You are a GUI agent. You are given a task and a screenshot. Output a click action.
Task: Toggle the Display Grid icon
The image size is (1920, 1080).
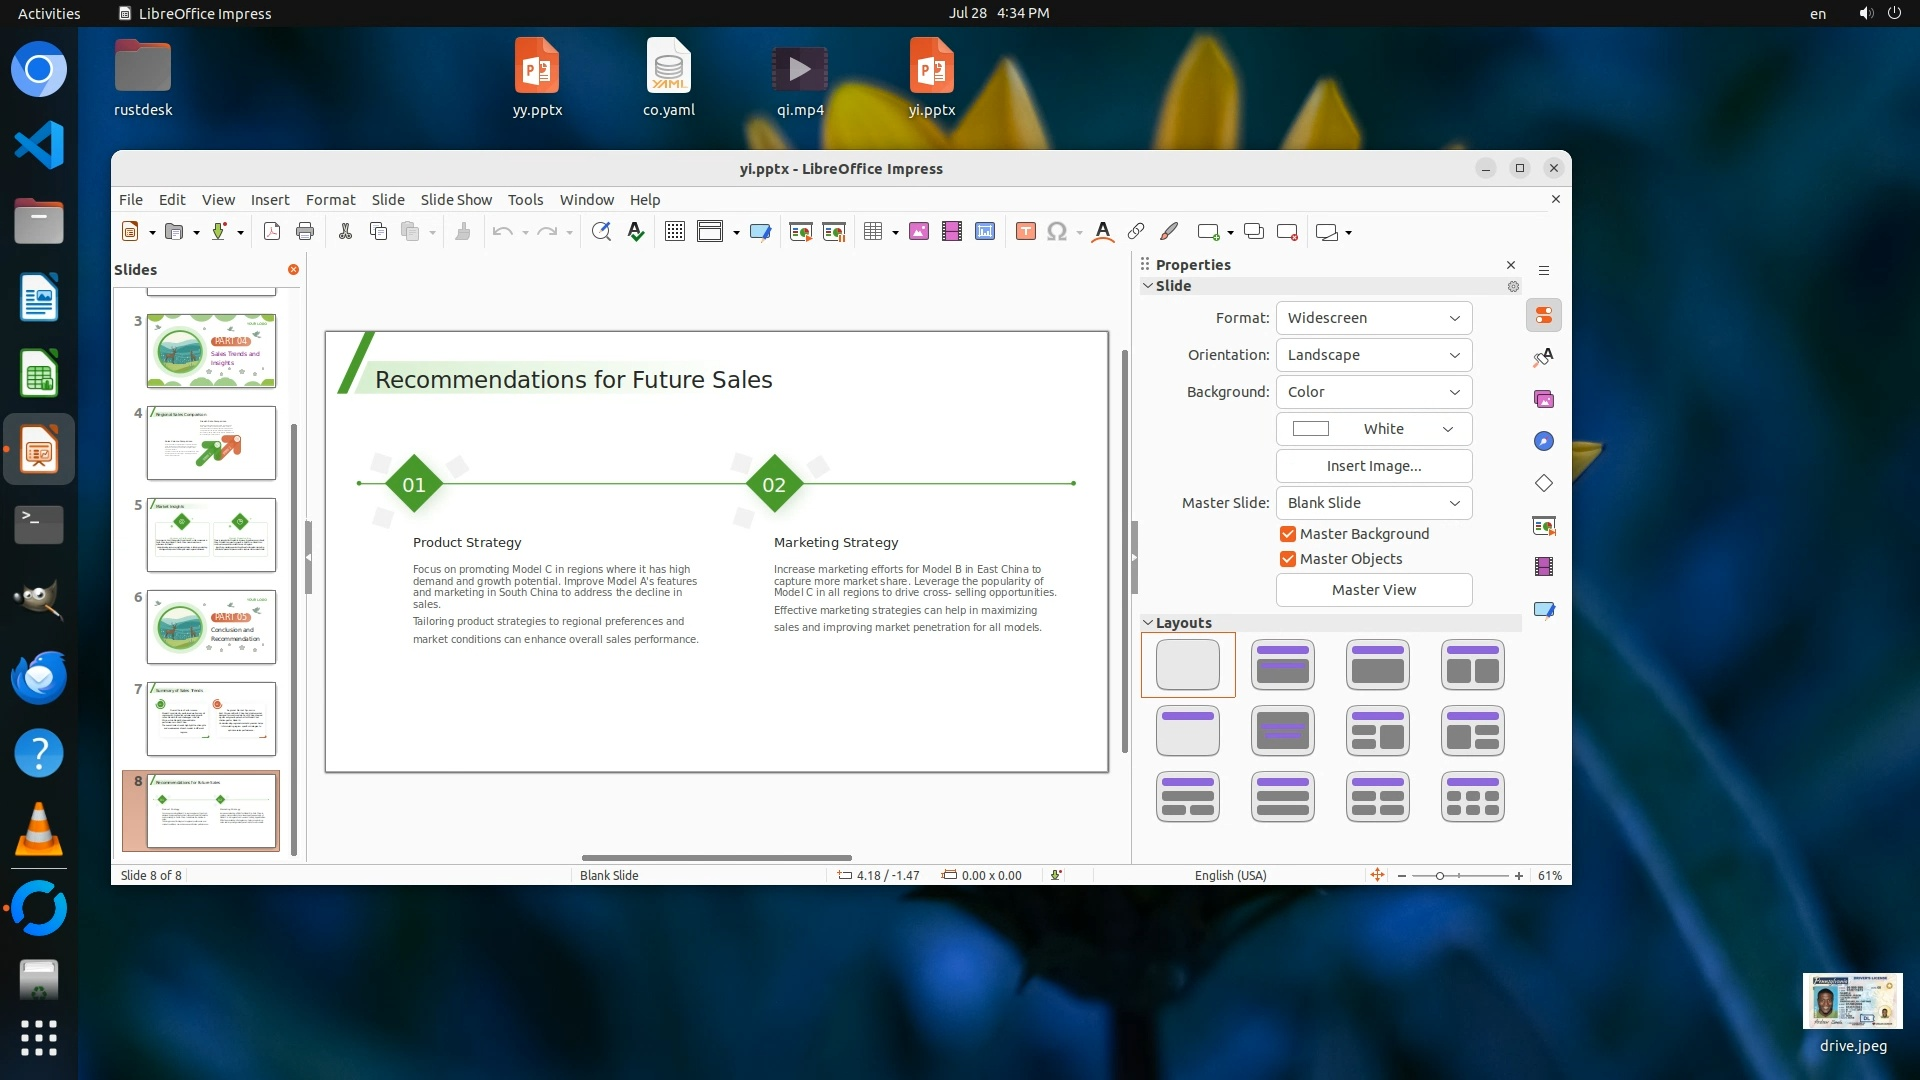(675, 232)
